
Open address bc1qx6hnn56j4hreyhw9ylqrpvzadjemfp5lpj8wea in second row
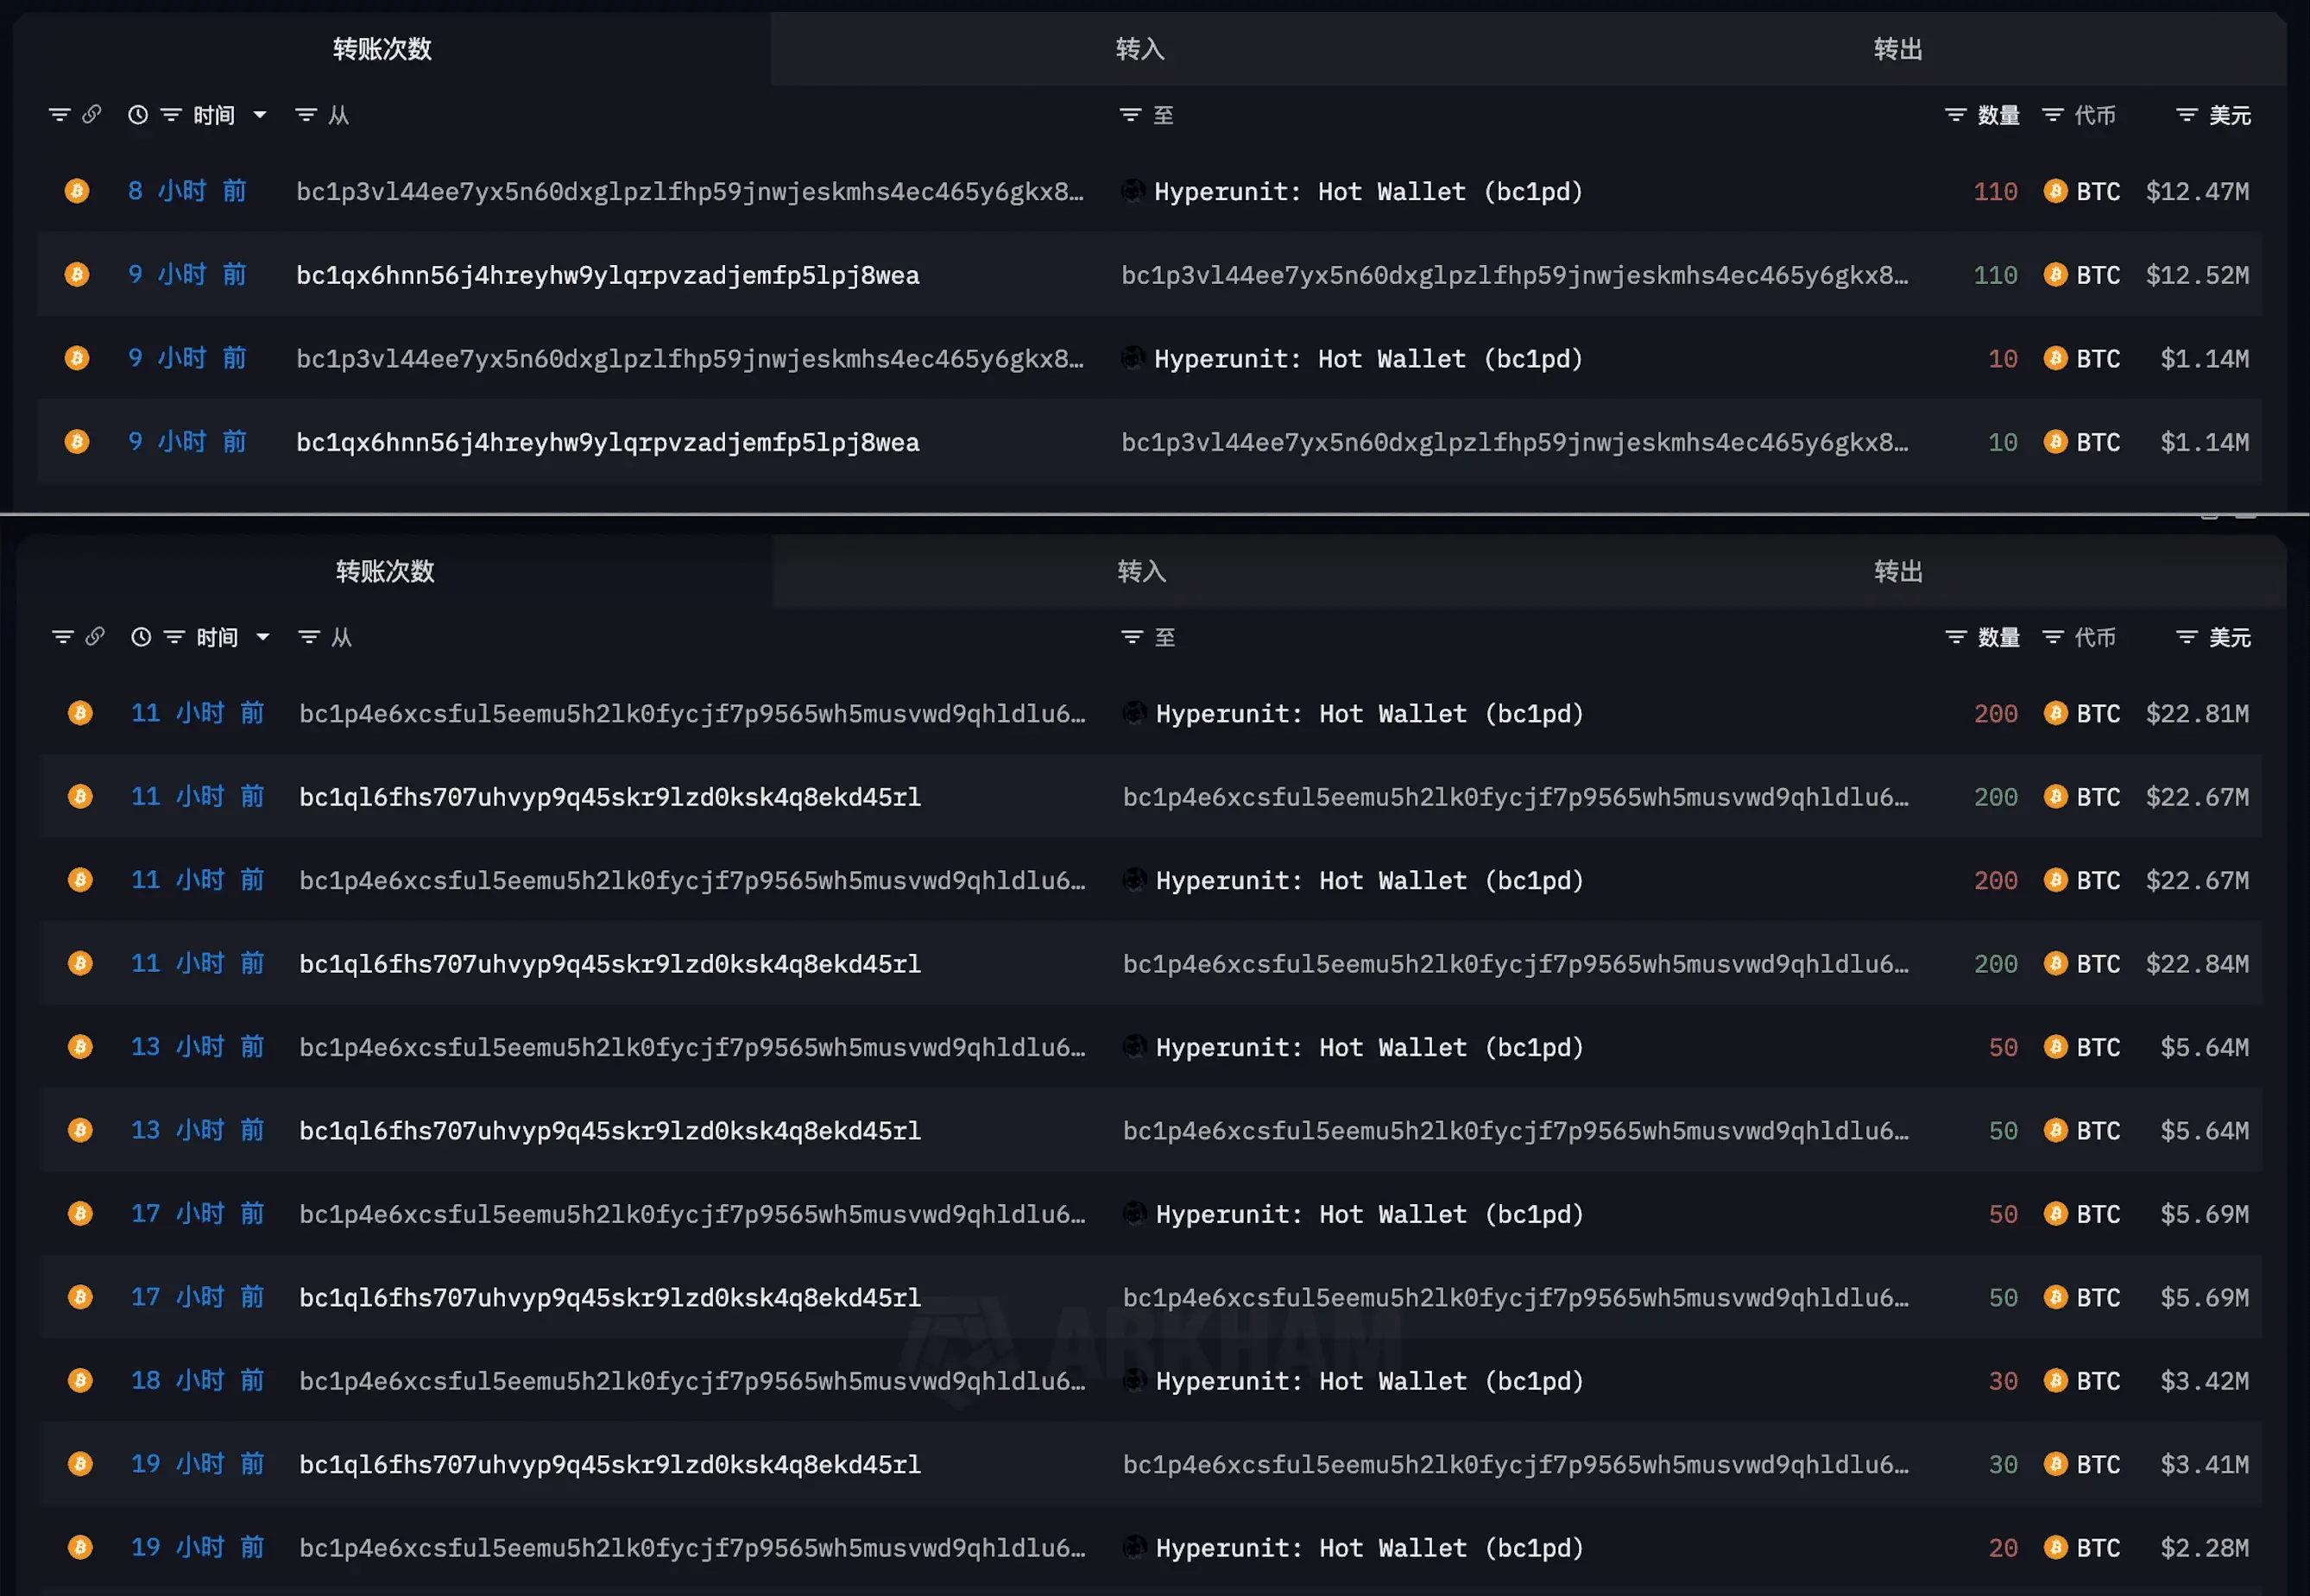(x=608, y=275)
